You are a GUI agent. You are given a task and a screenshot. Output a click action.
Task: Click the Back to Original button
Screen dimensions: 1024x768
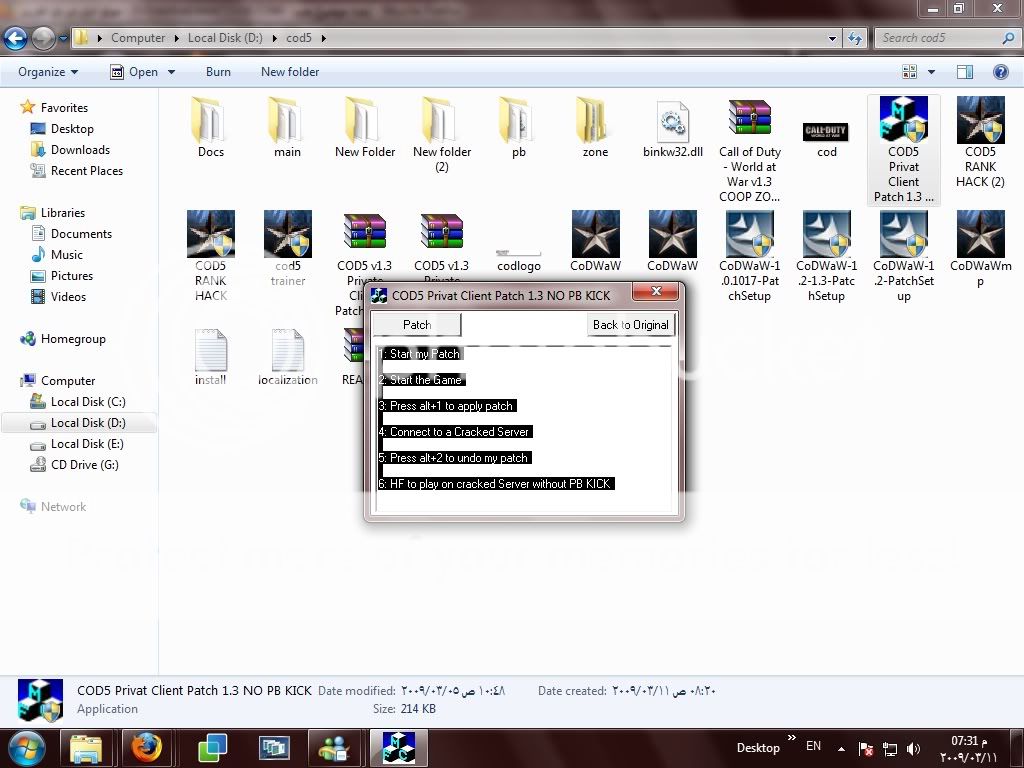(x=630, y=325)
